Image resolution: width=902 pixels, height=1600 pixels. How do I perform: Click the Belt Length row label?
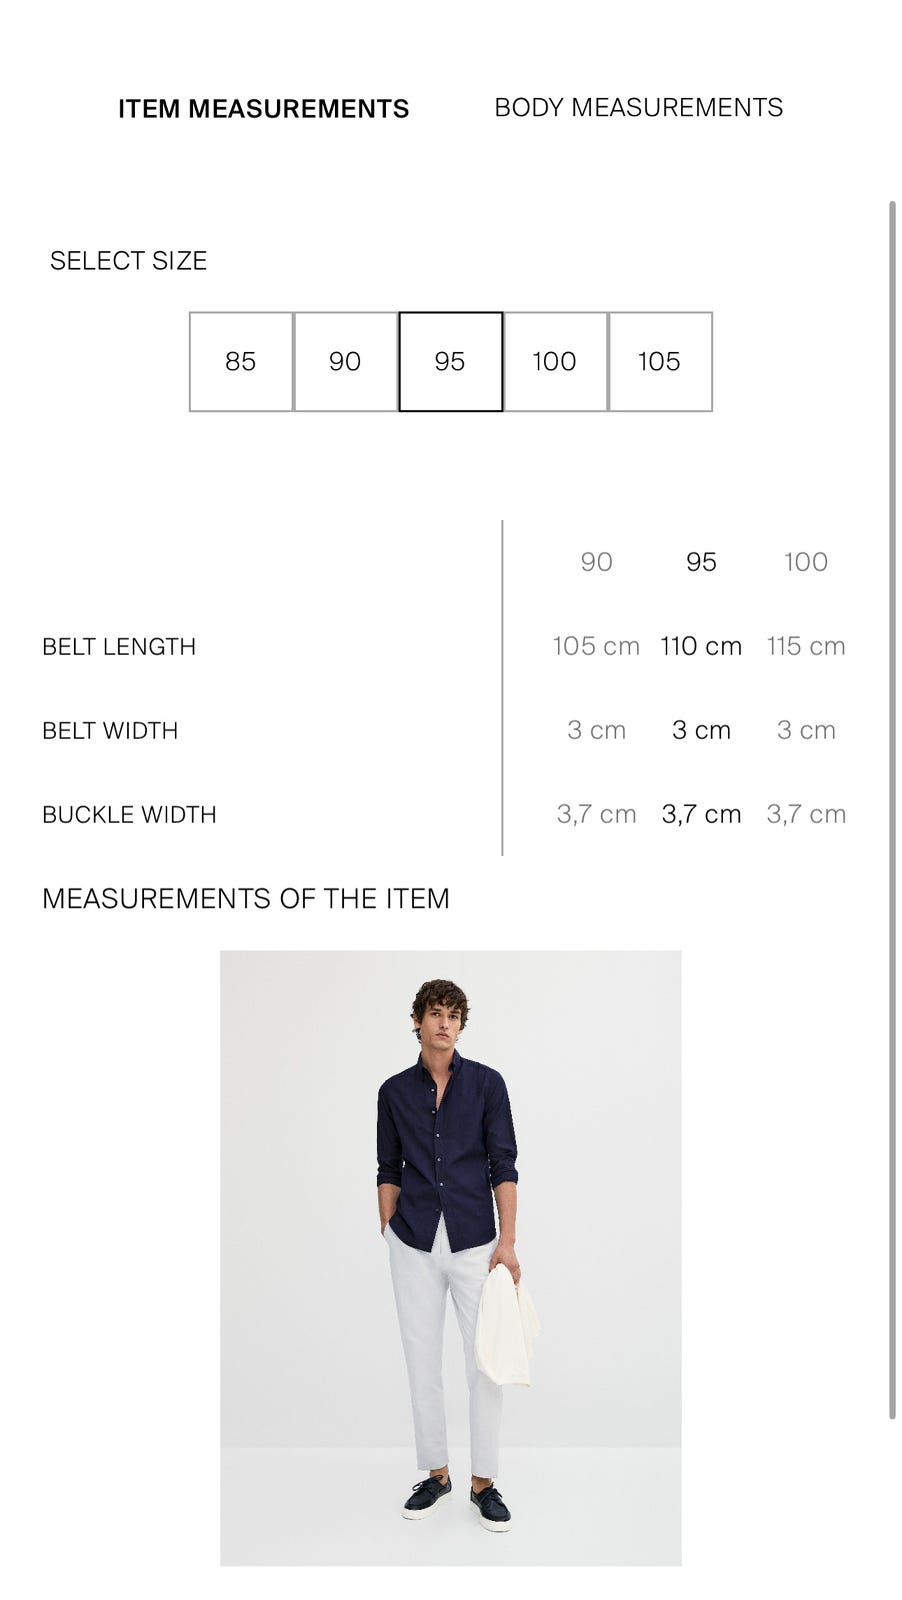[x=119, y=647]
